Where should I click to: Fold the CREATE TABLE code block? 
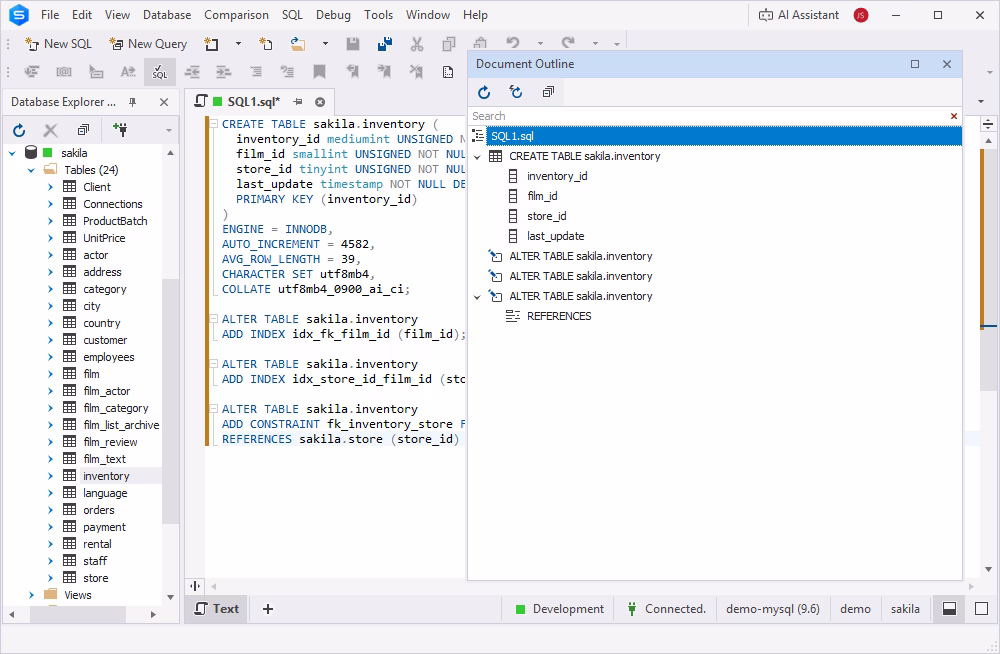[214, 124]
